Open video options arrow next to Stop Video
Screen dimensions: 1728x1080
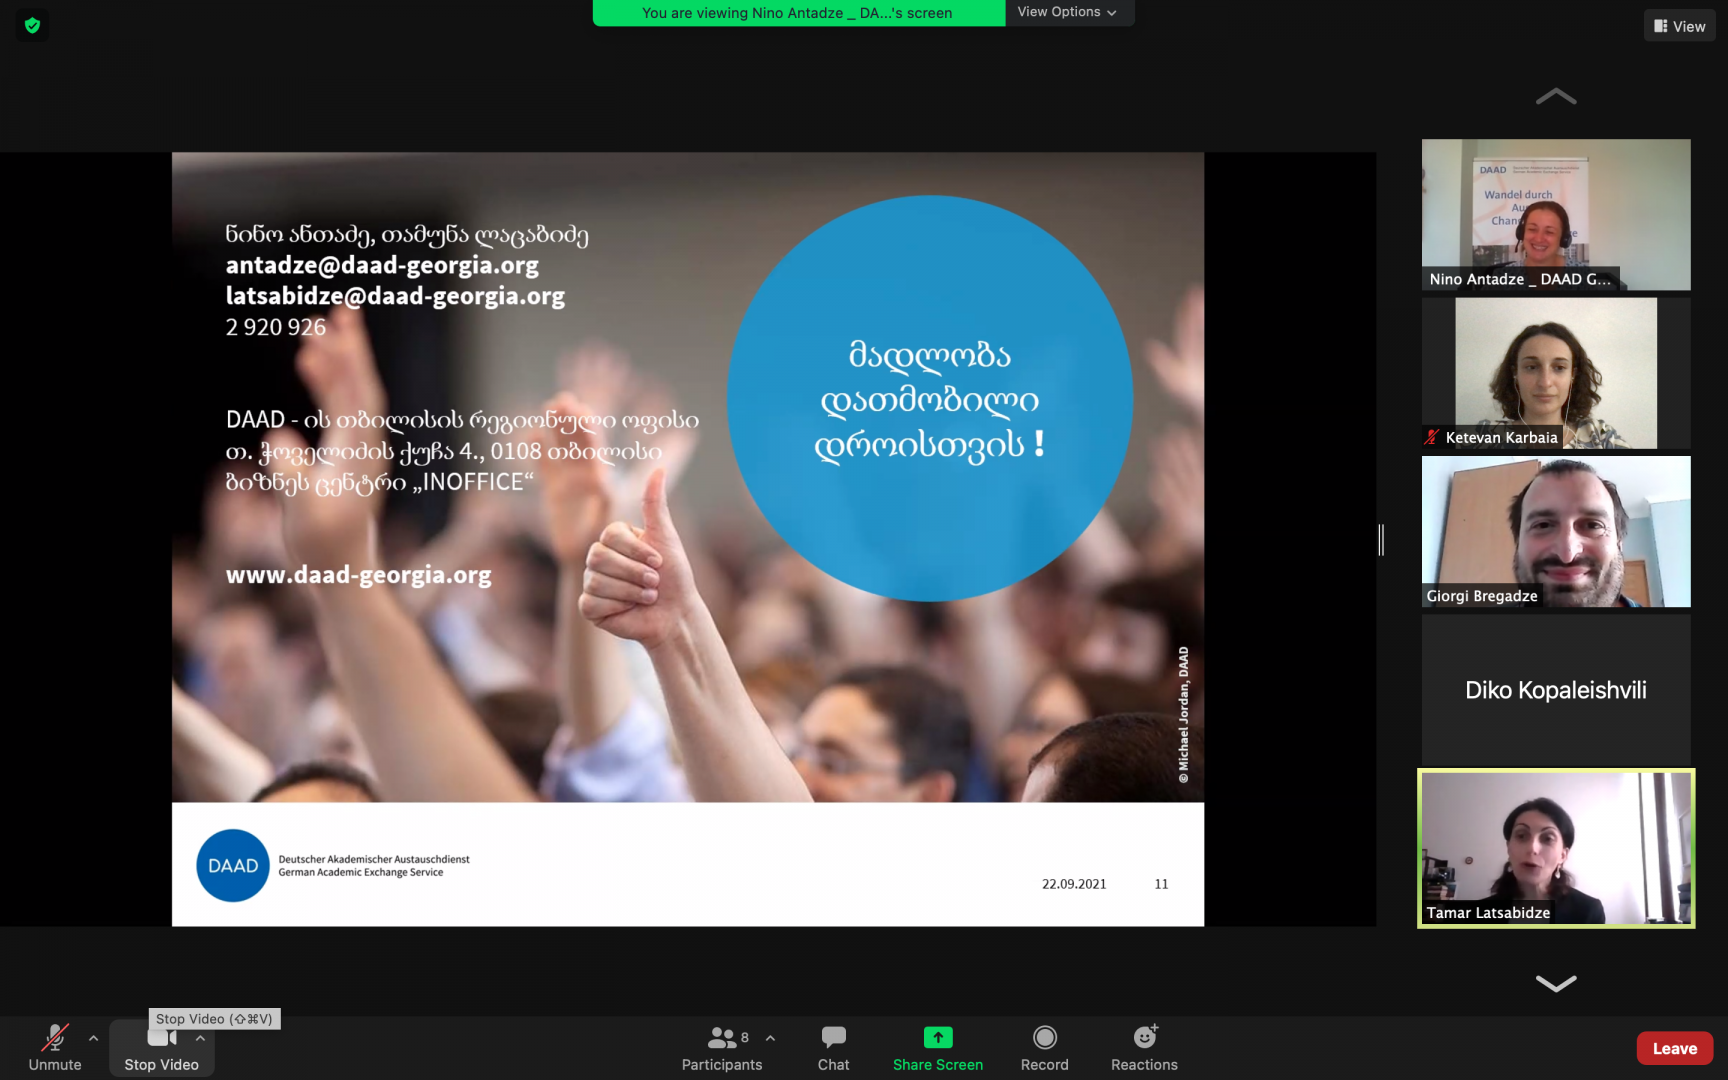(200, 1038)
